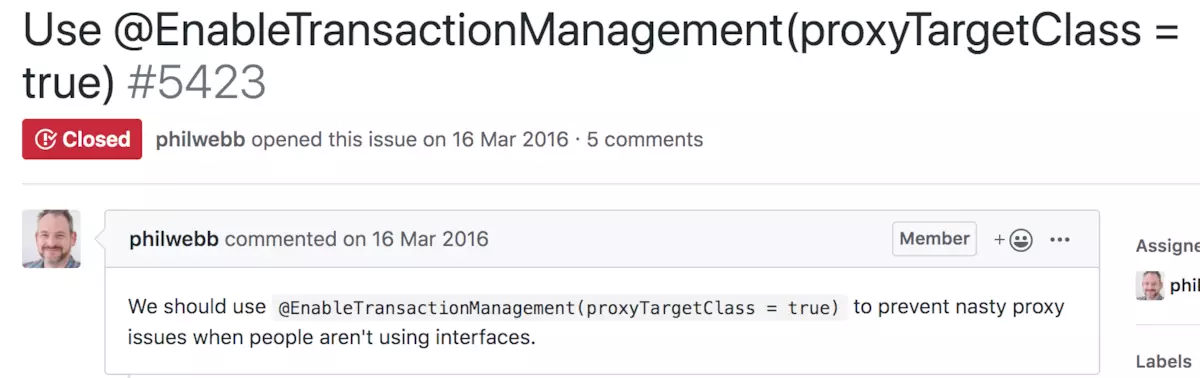Expand the Assignees sidebar section
The height and width of the screenshot is (378, 1200).
(1168, 246)
